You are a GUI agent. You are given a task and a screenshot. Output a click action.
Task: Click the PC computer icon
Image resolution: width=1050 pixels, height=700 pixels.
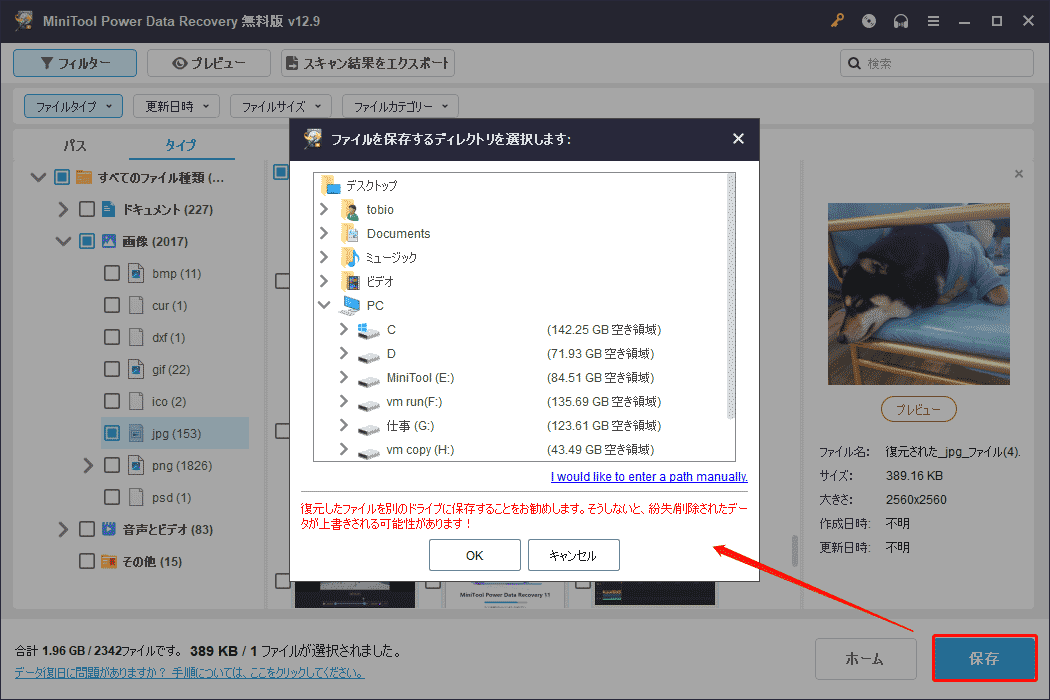(x=350, y=305)
